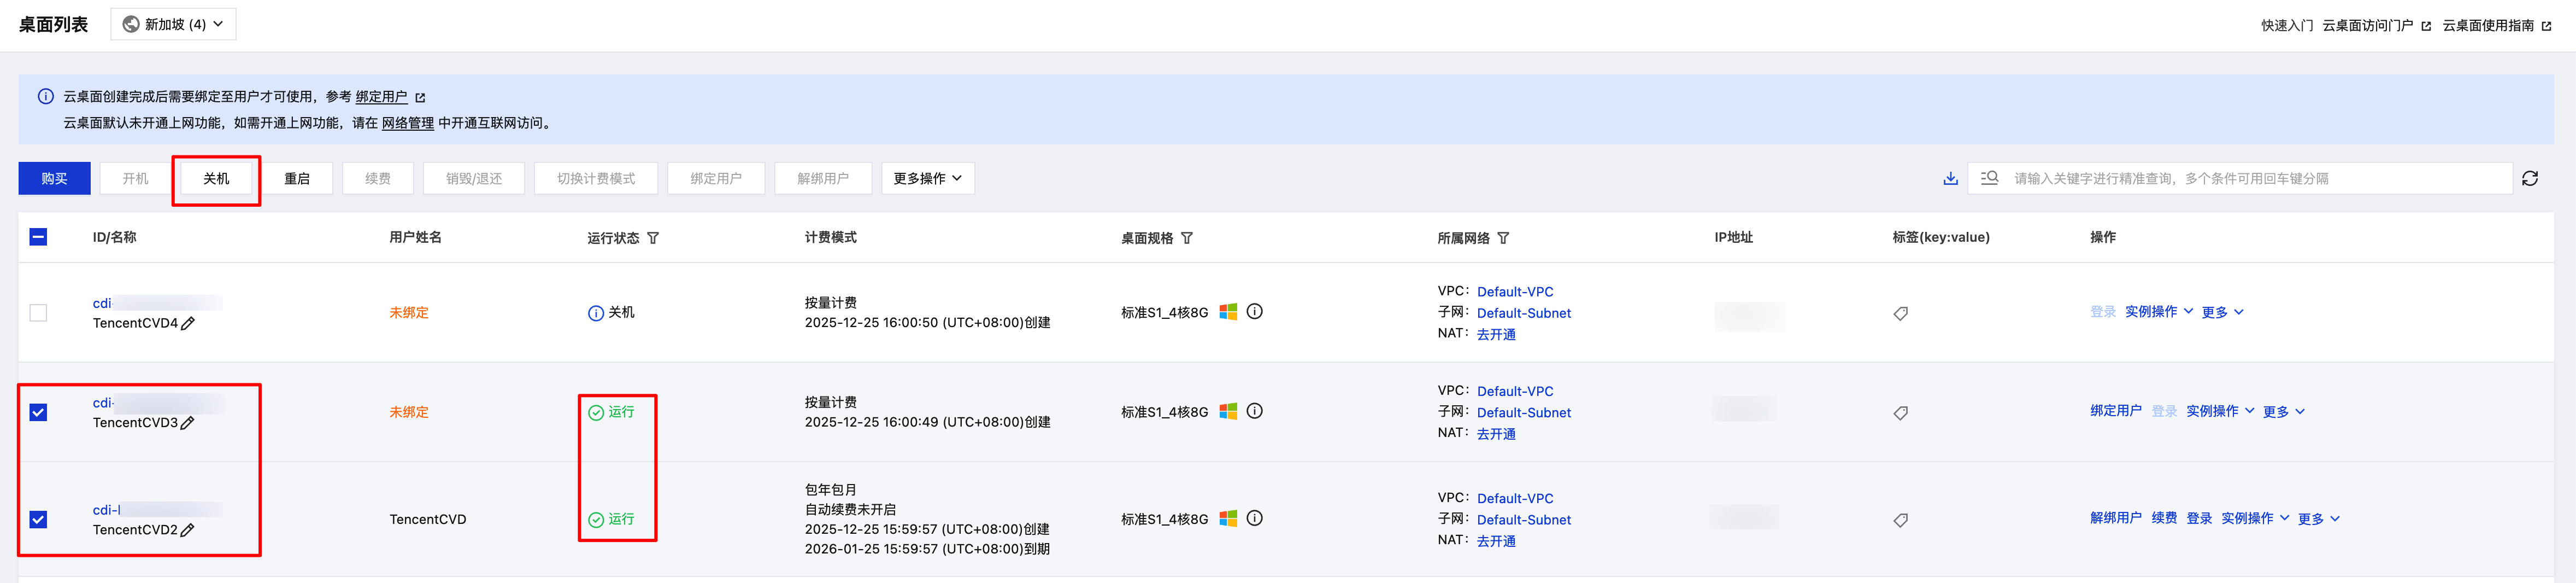Check the TencentCVD4 row checkbox
This screenshot has width=2576, height=583.
[38, 313]
